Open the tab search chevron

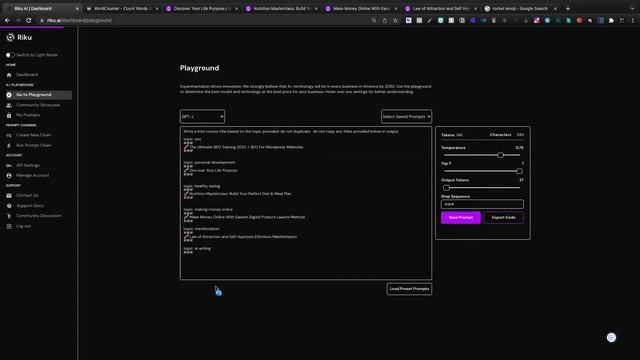632,9
